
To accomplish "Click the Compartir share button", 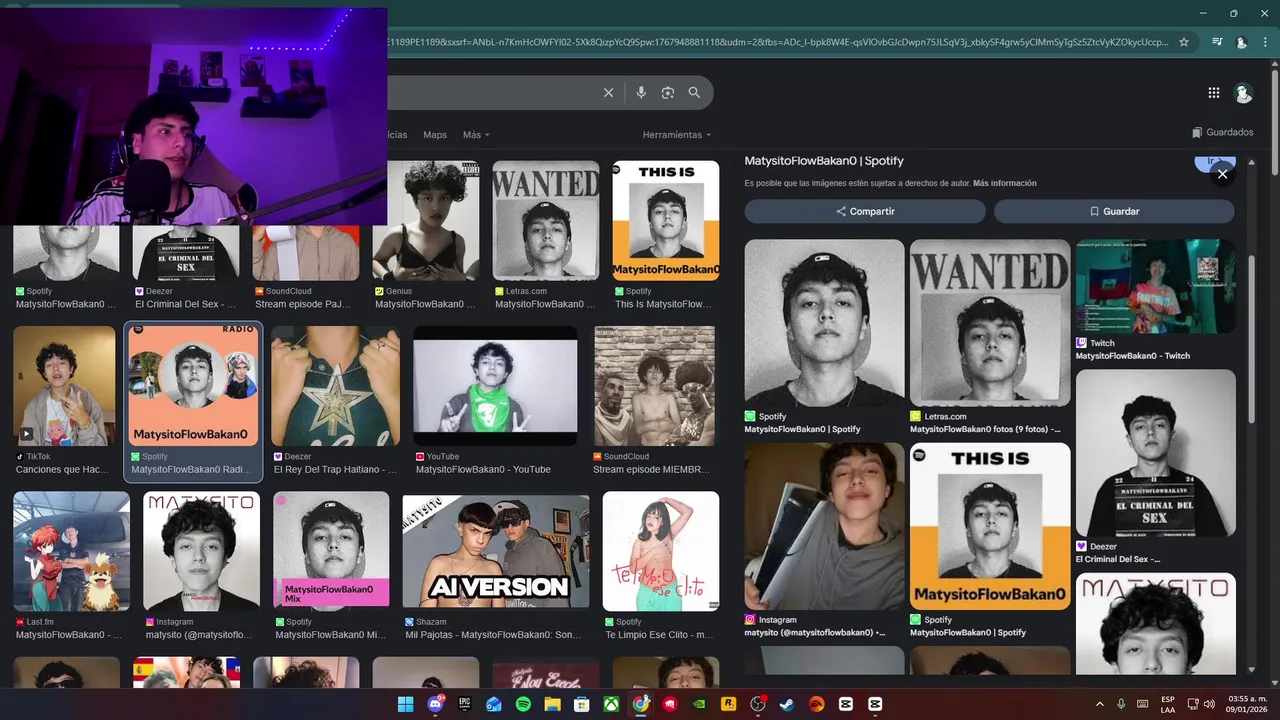I will click(x=865, y=211).
